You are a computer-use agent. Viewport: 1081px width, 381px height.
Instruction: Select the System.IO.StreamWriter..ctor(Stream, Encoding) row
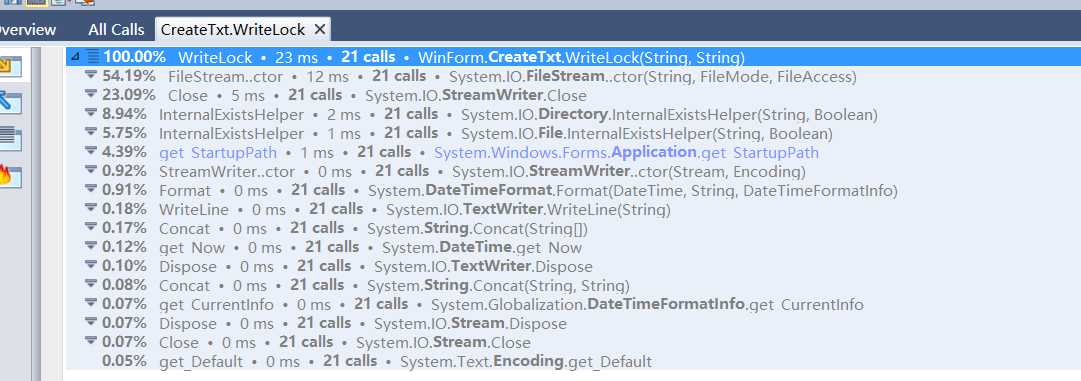(x=573, y=171)
